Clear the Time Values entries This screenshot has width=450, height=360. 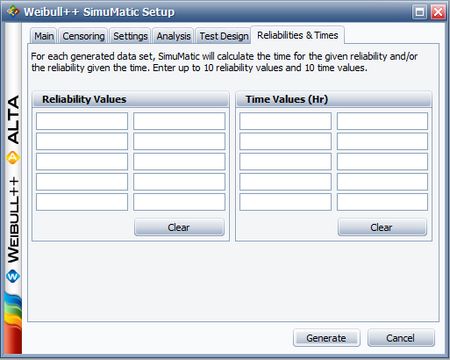coord(382,227)
